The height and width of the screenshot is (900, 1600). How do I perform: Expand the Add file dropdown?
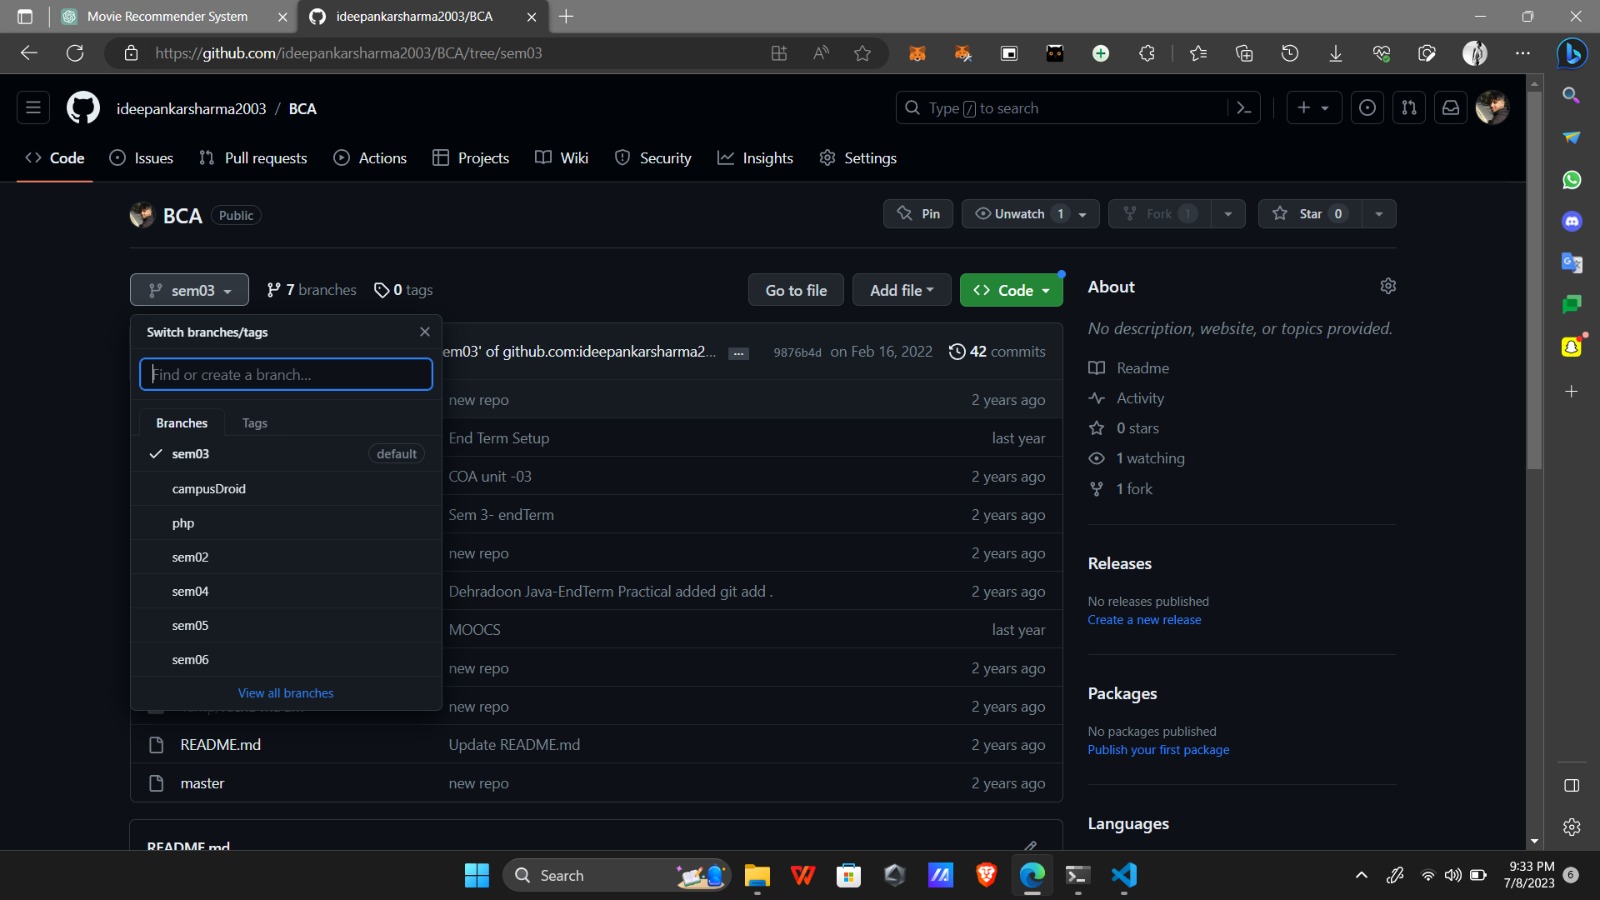[901, 290]
